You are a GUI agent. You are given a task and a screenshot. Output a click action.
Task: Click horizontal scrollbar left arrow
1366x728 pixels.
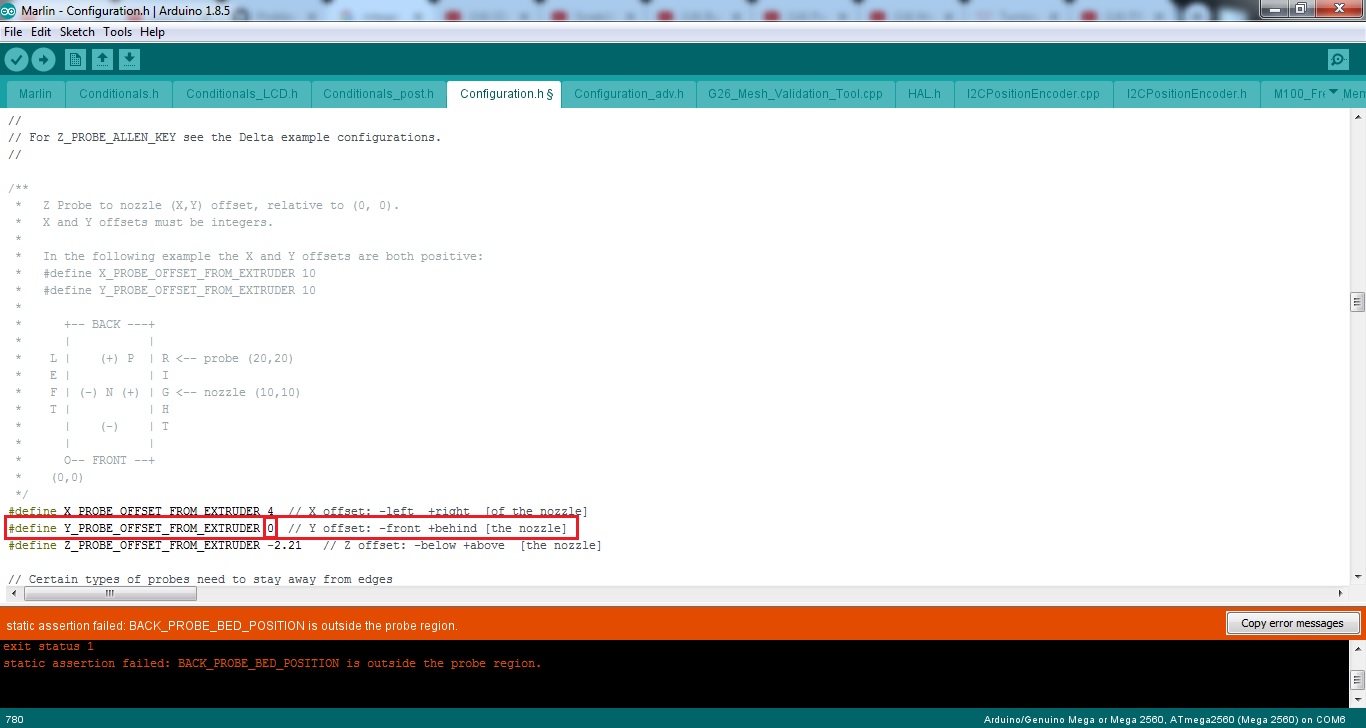click(x=14, y=593)
